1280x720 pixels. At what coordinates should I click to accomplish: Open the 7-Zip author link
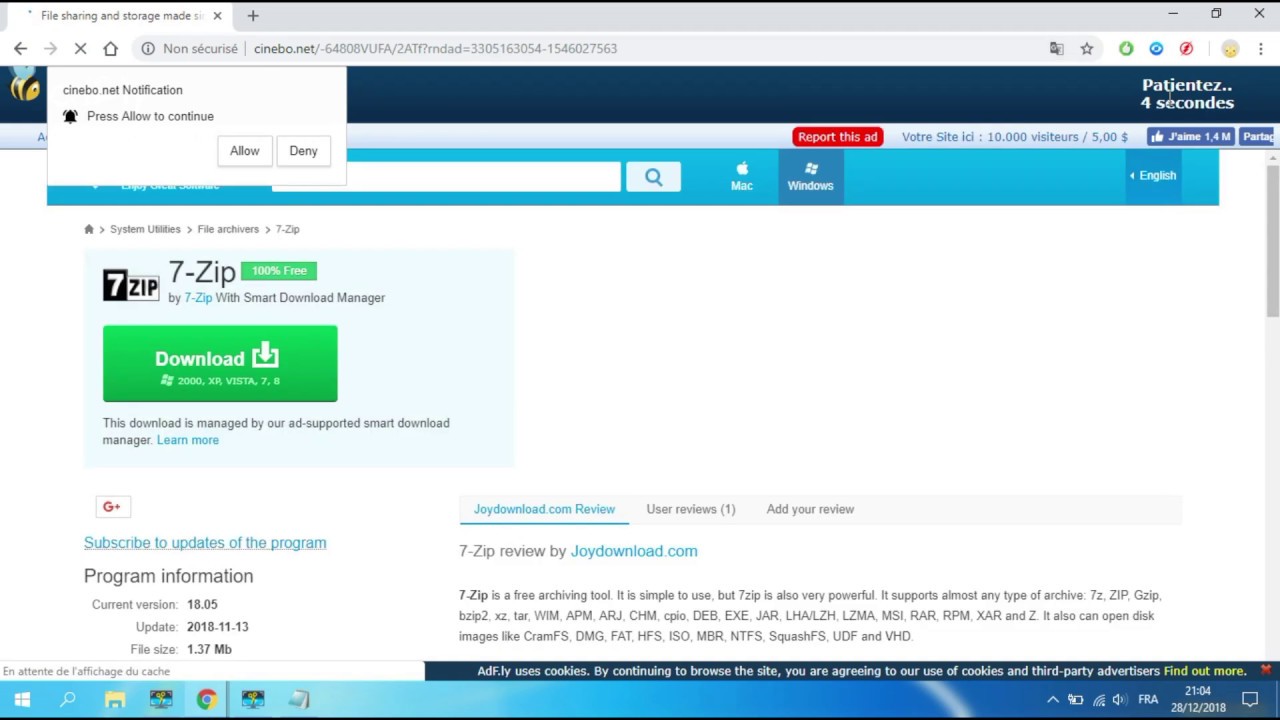coord(198,298)
